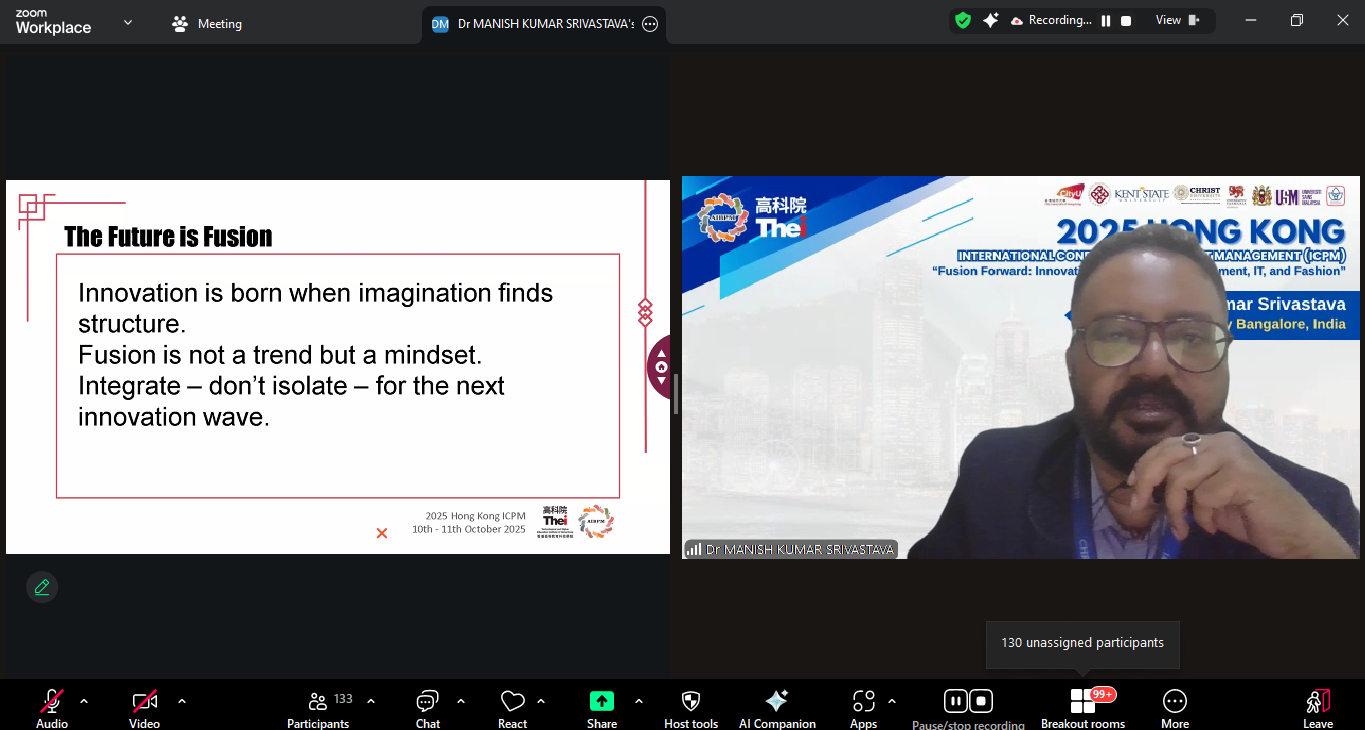Launch AI Companion from toolbar

776,701
